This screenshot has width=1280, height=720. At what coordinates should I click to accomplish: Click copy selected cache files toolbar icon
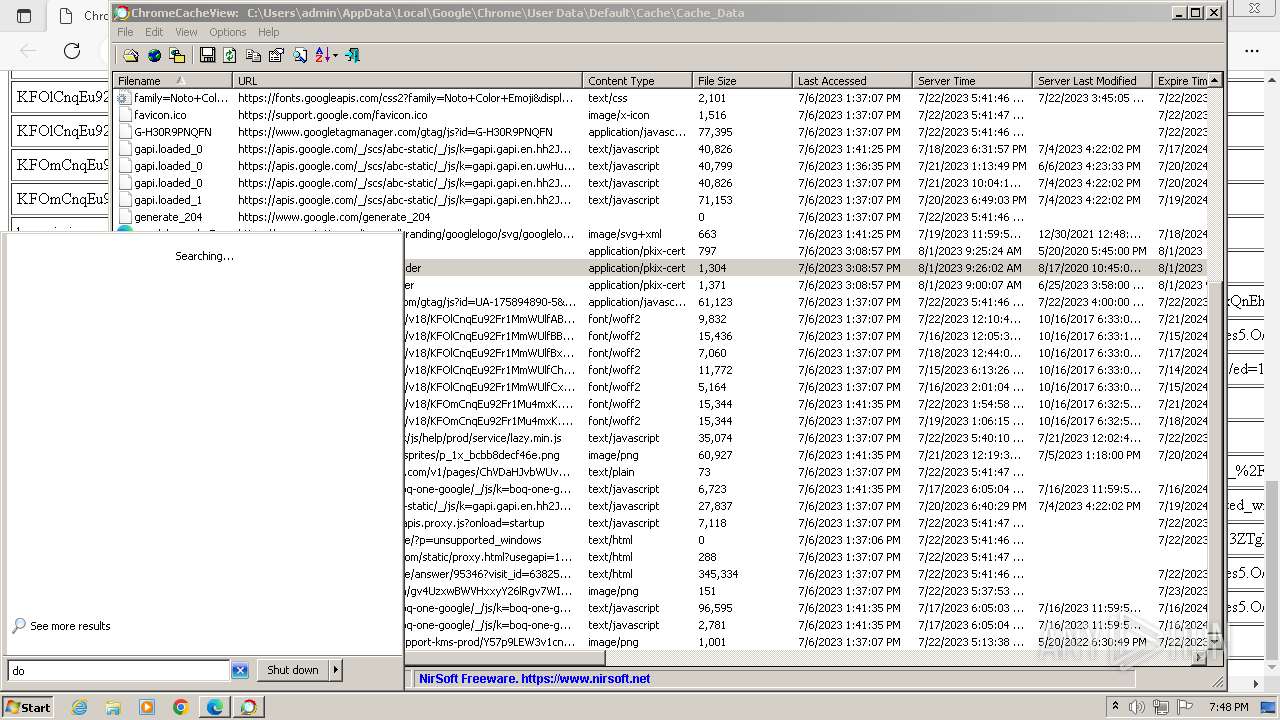pyautogui.click(x=177, y=55)
